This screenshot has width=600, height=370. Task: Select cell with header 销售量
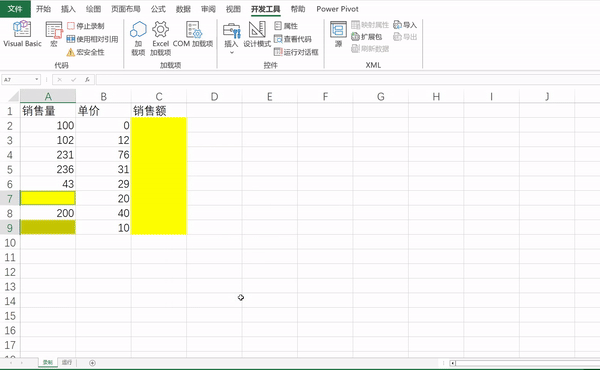pos(48,111)
